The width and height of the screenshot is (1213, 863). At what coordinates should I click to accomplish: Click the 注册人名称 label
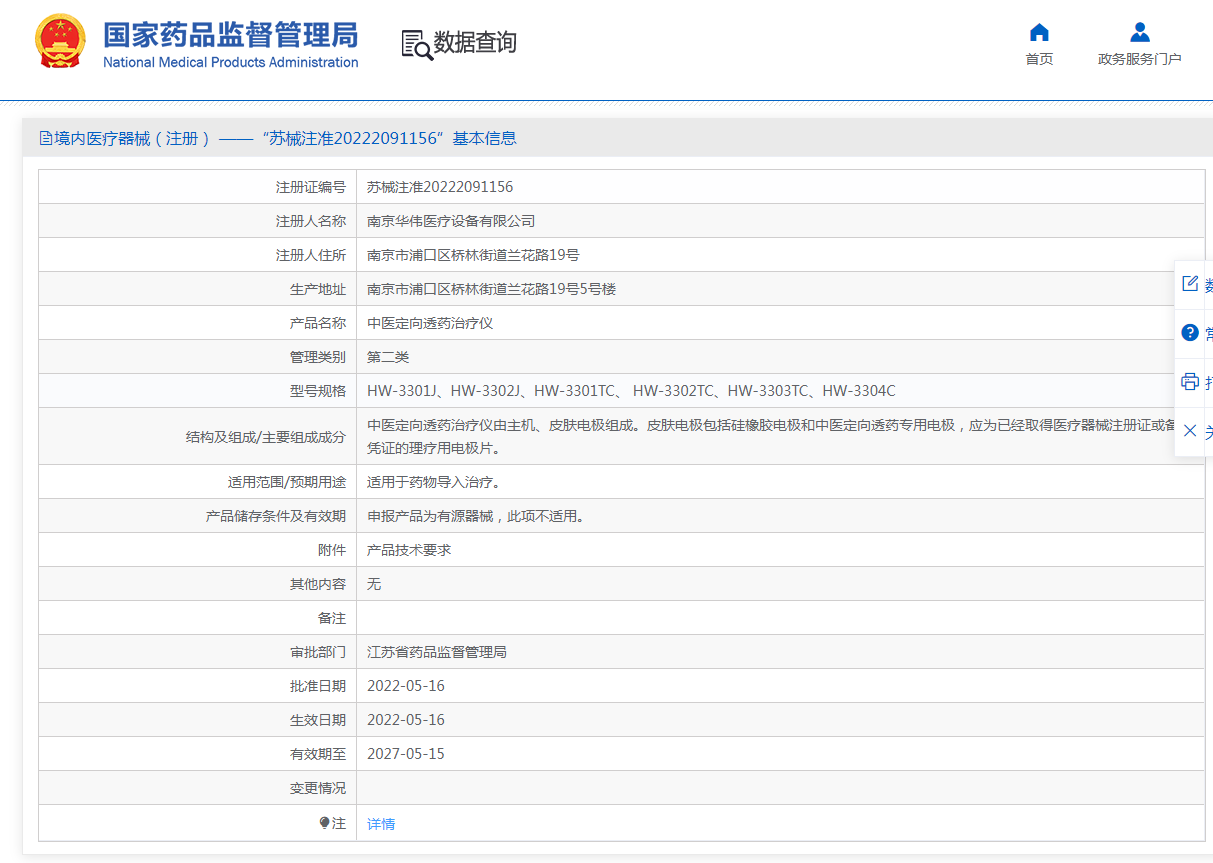(311, 221)
